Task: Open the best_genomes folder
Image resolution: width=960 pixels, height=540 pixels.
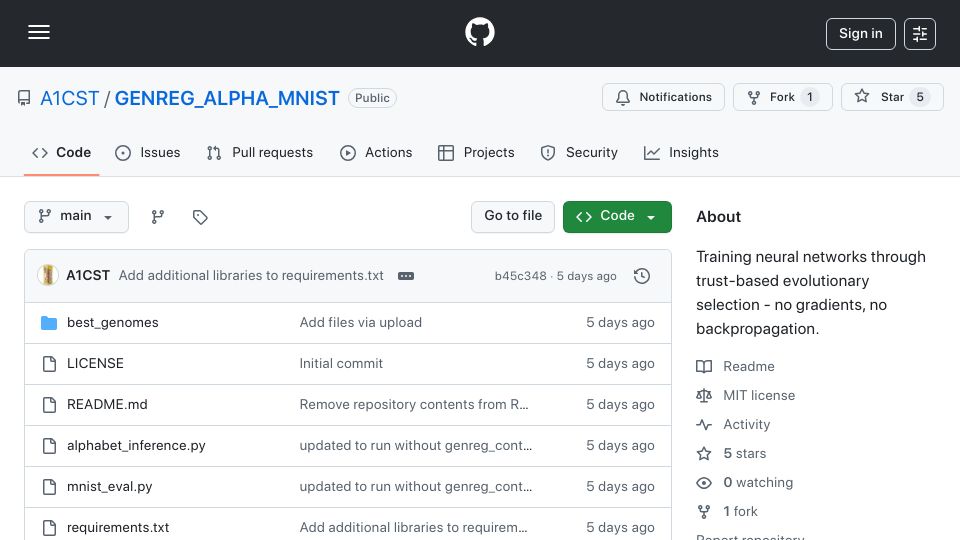Action: point(113,323)
